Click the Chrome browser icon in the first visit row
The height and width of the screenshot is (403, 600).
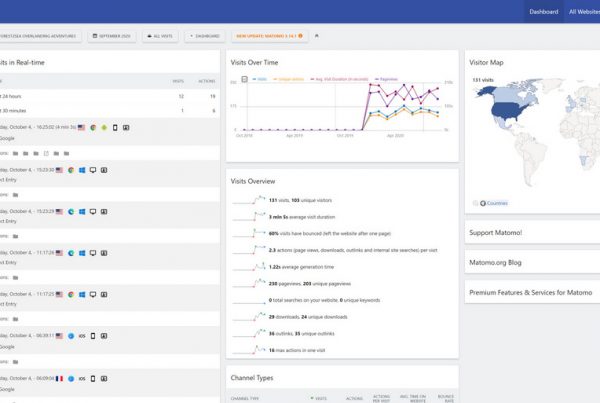(92, 128)
